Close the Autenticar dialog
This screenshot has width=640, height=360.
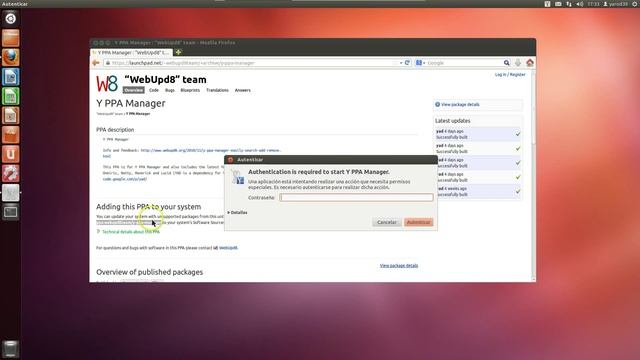(231, 160)
